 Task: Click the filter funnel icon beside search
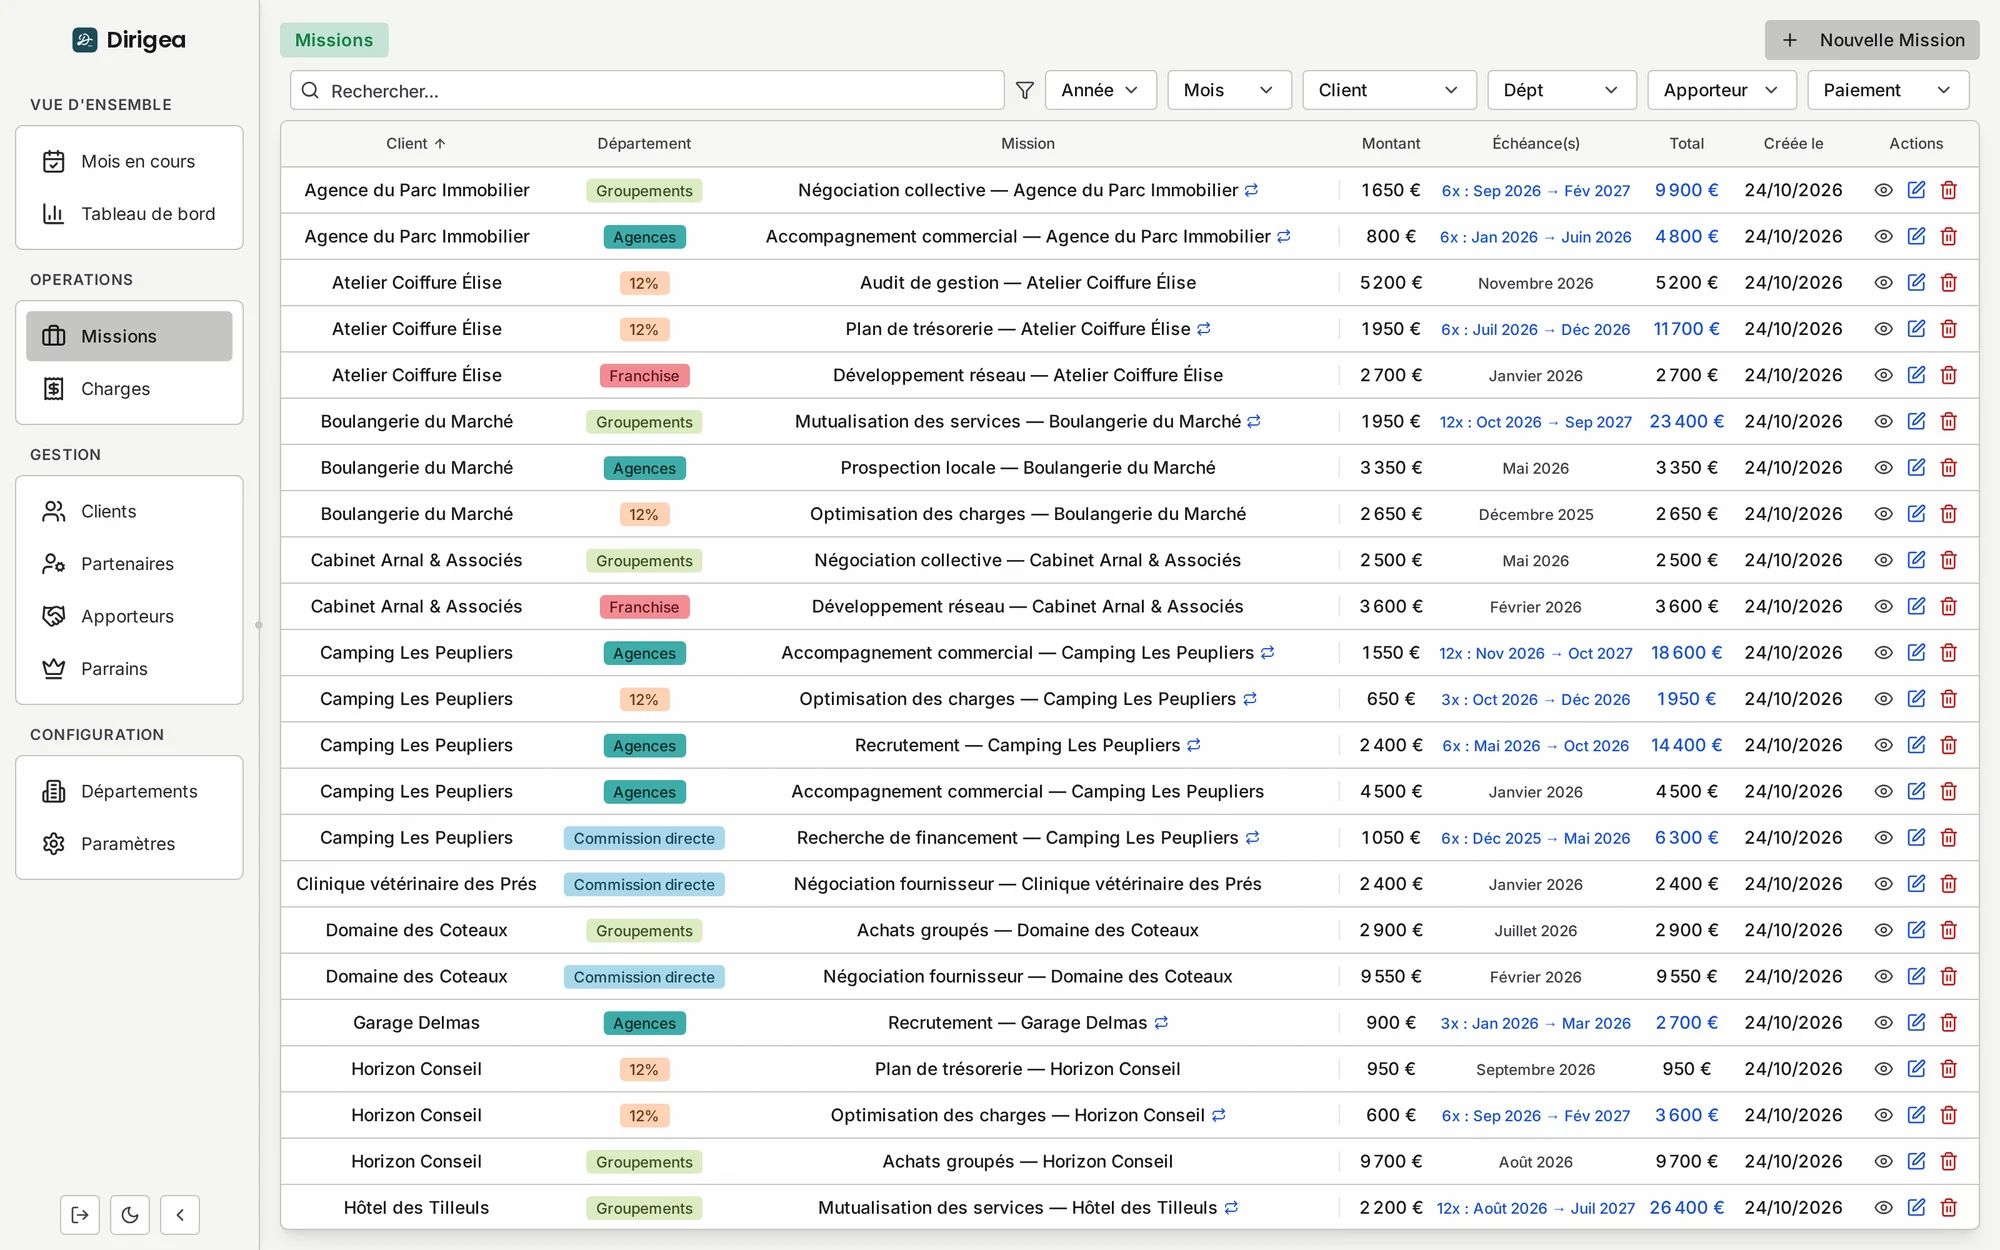coord(1024,90)
